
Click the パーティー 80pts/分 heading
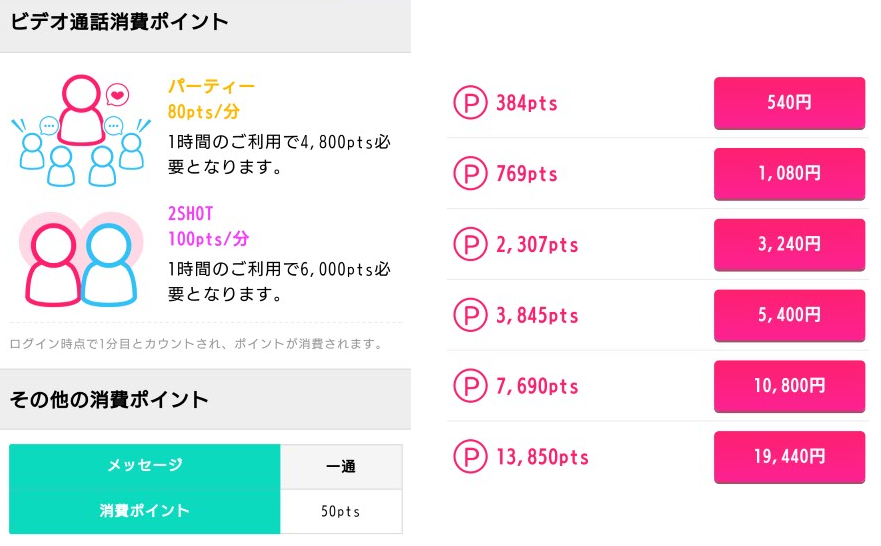click(211, 99)
